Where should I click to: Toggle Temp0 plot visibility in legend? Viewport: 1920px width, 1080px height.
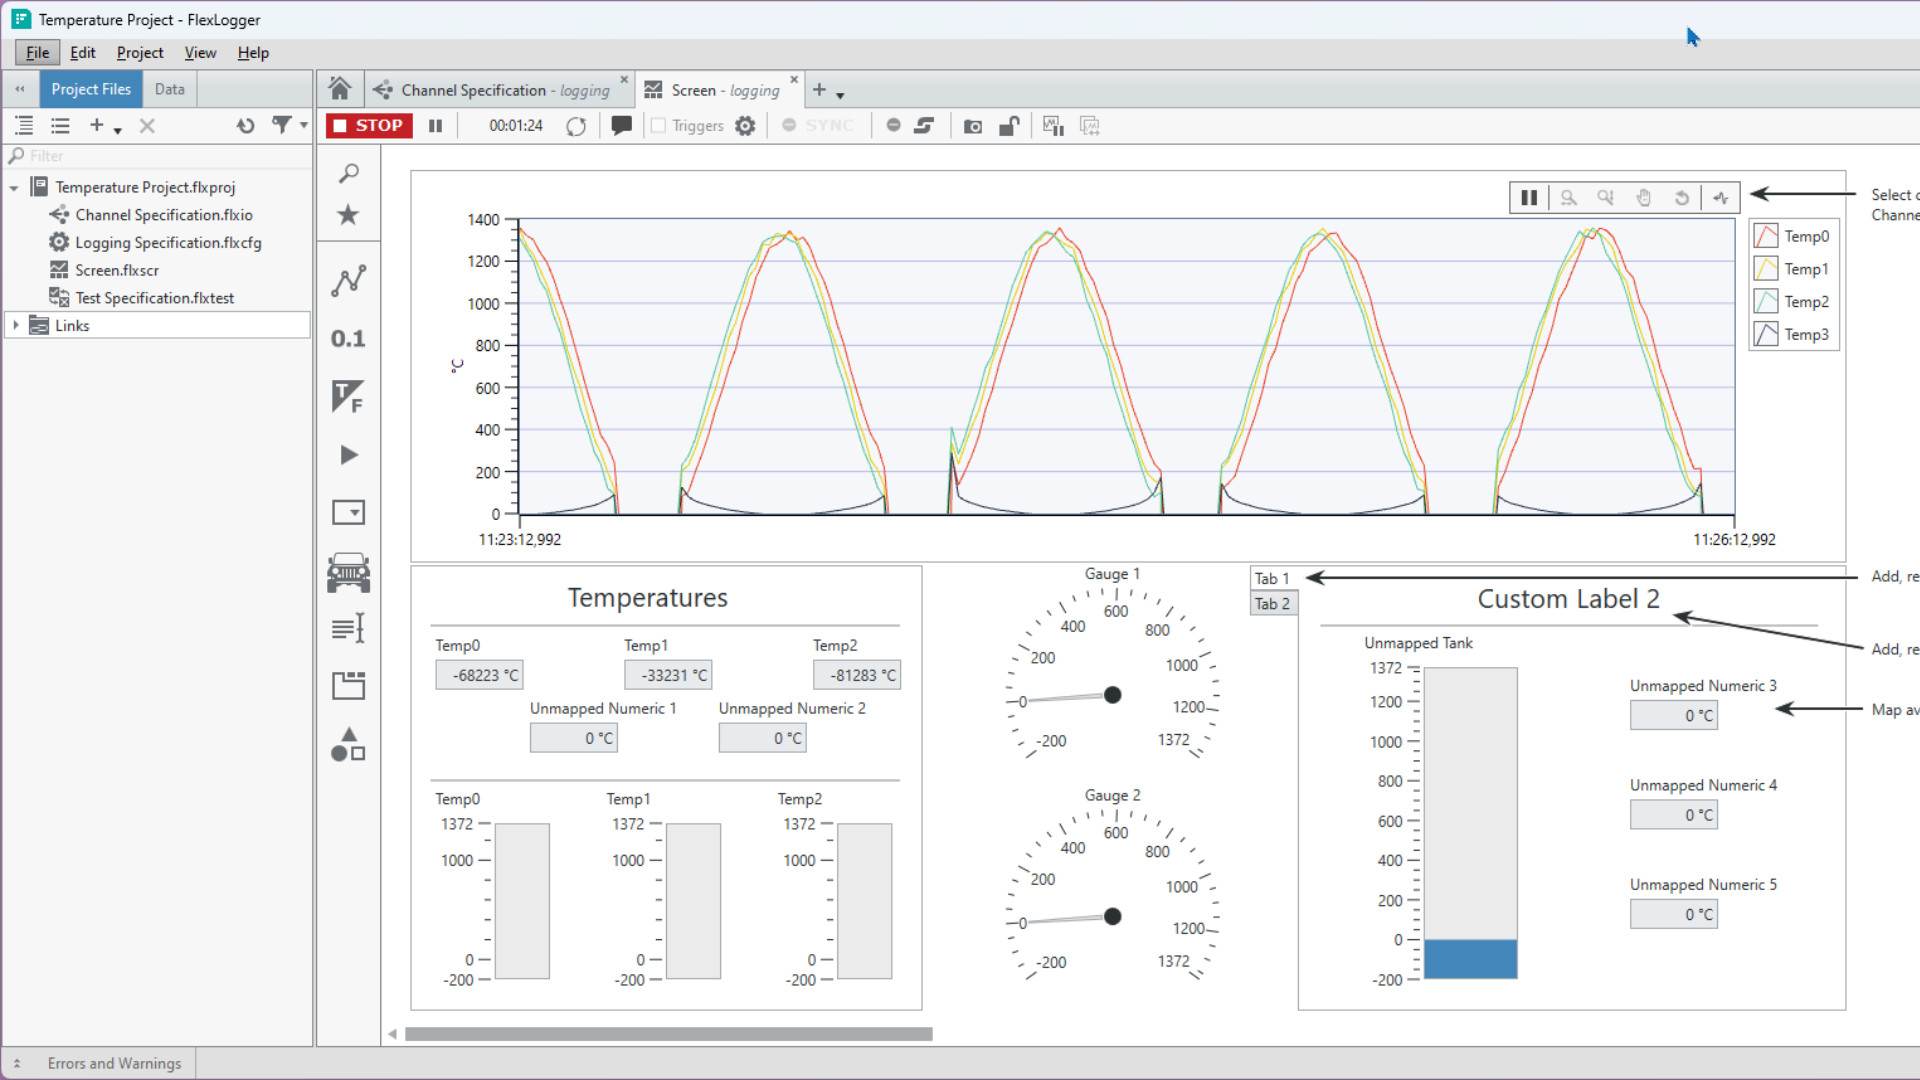1766,236
